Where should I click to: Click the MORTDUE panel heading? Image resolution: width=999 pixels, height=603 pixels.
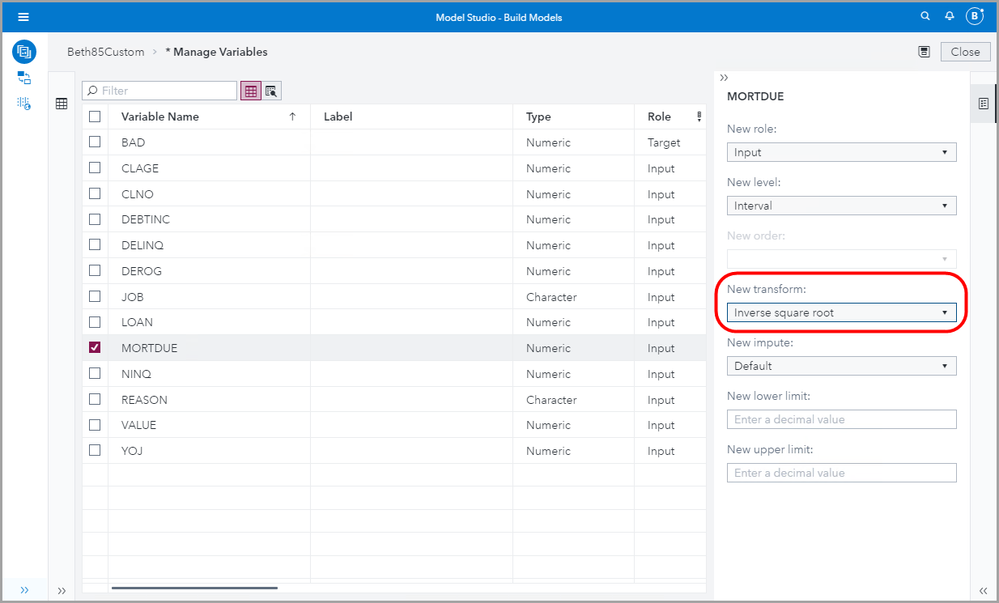[x=756, y=96]
